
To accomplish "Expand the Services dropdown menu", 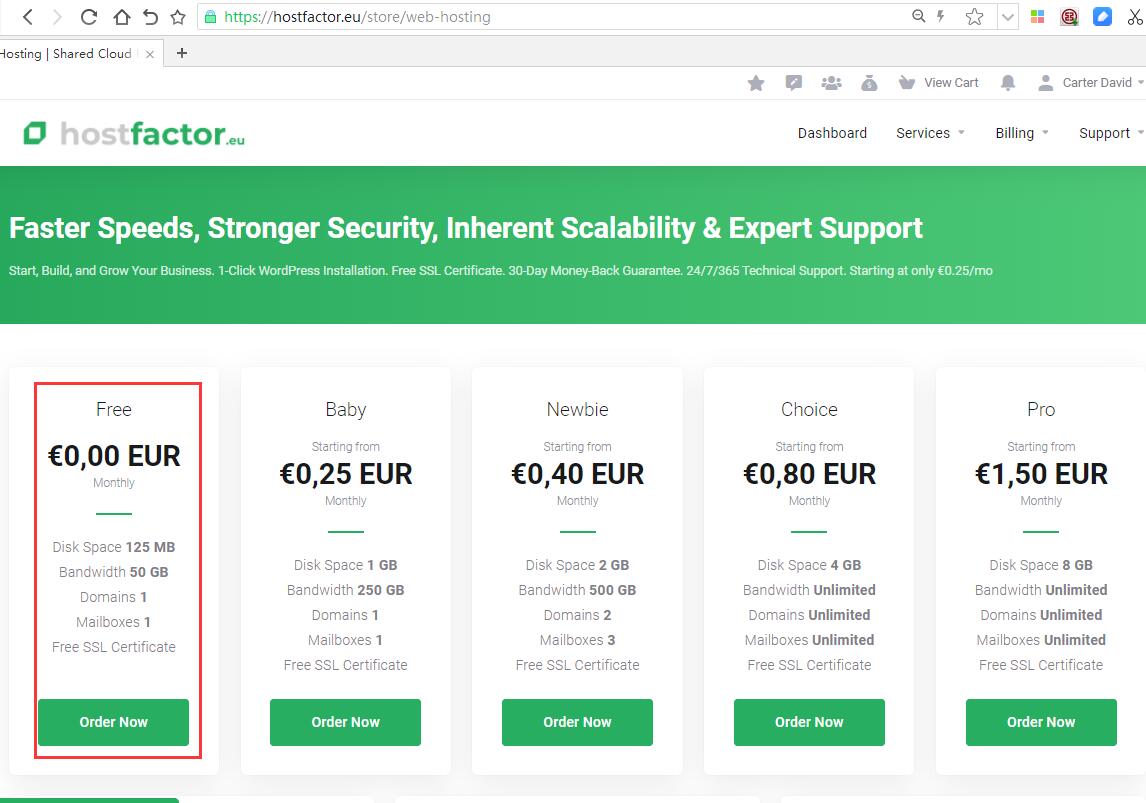I will point(930,133).
